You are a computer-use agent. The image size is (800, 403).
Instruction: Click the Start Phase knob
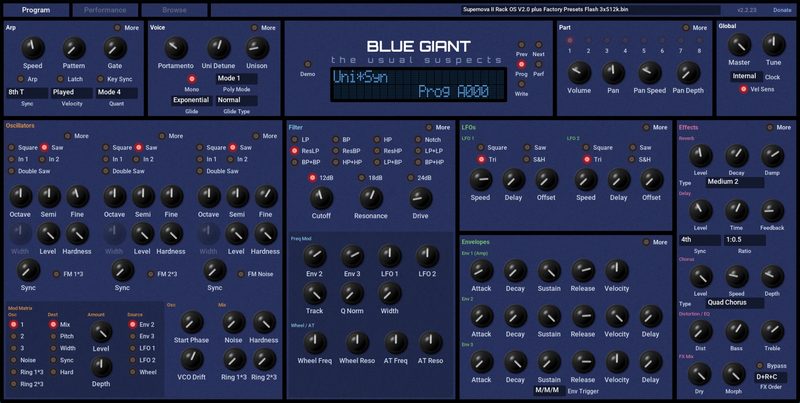(x=192, y=322)
